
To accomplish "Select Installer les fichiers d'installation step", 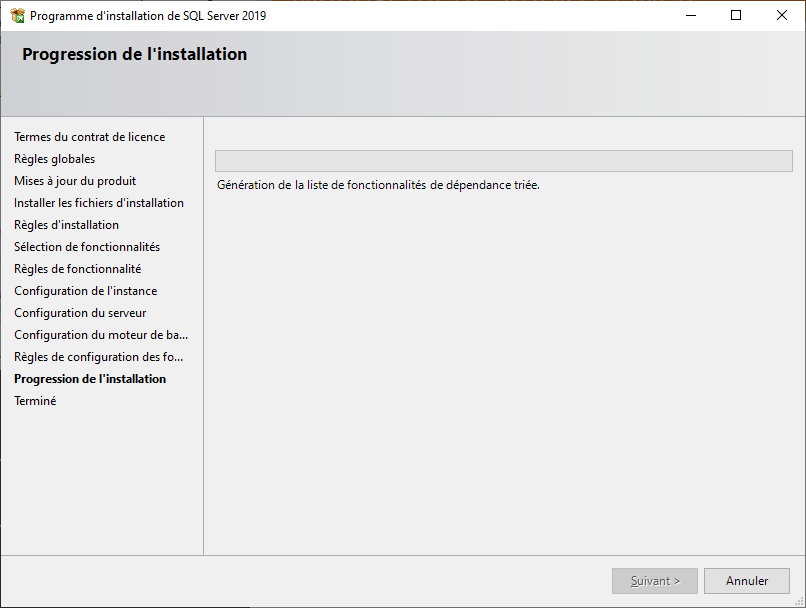I will pyautogui.click(x=99, y=203).
